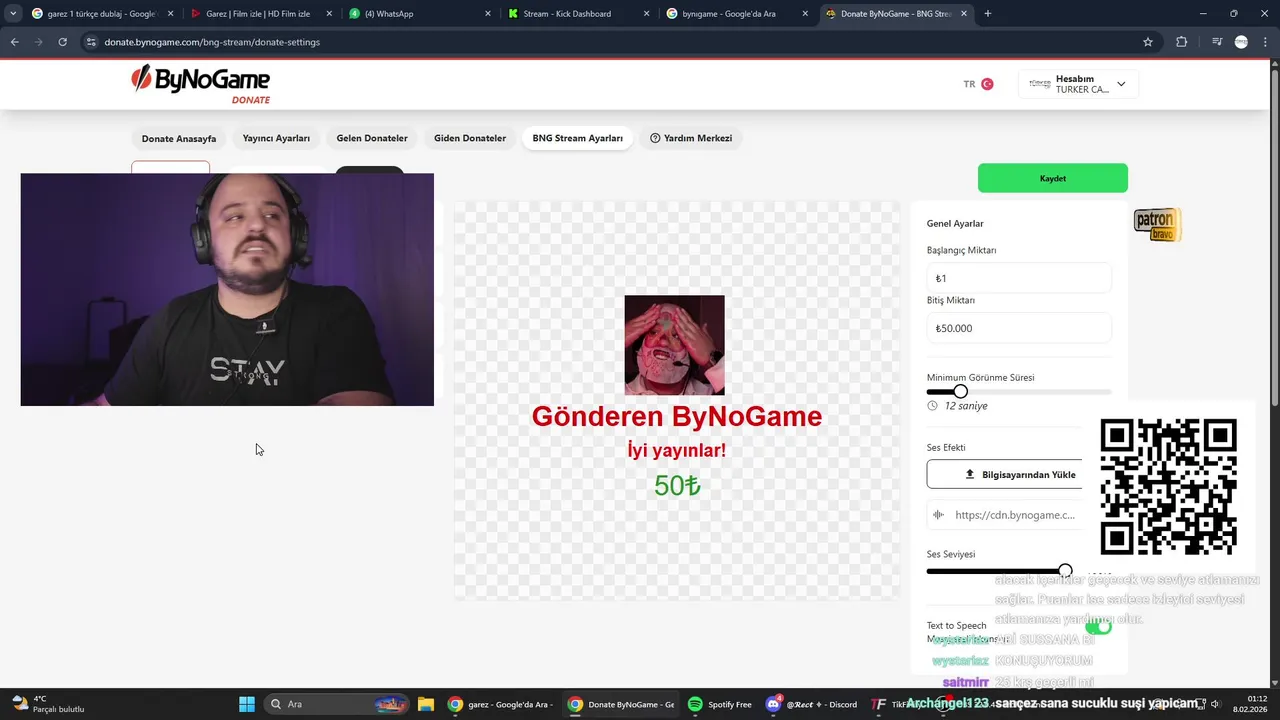The height and width of the screenshot is (720, 1280).
Task: Expand the Hesabım account dropdown
Action: tap(1078, 84)
